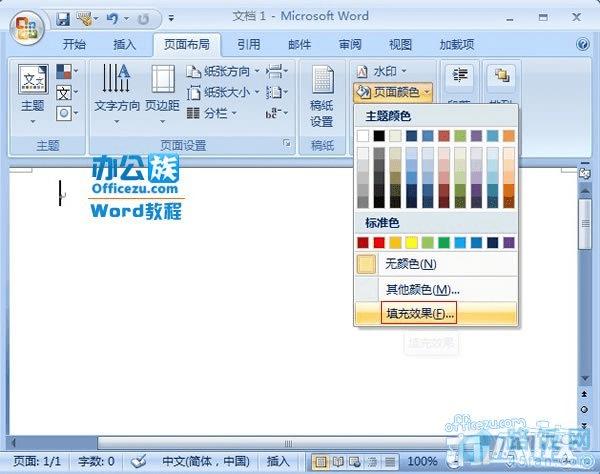Image resolution: width=600 pixels, height=474 pixels.
Task: Switch to the View tab (视图)
Action: (x=400, y=44)
